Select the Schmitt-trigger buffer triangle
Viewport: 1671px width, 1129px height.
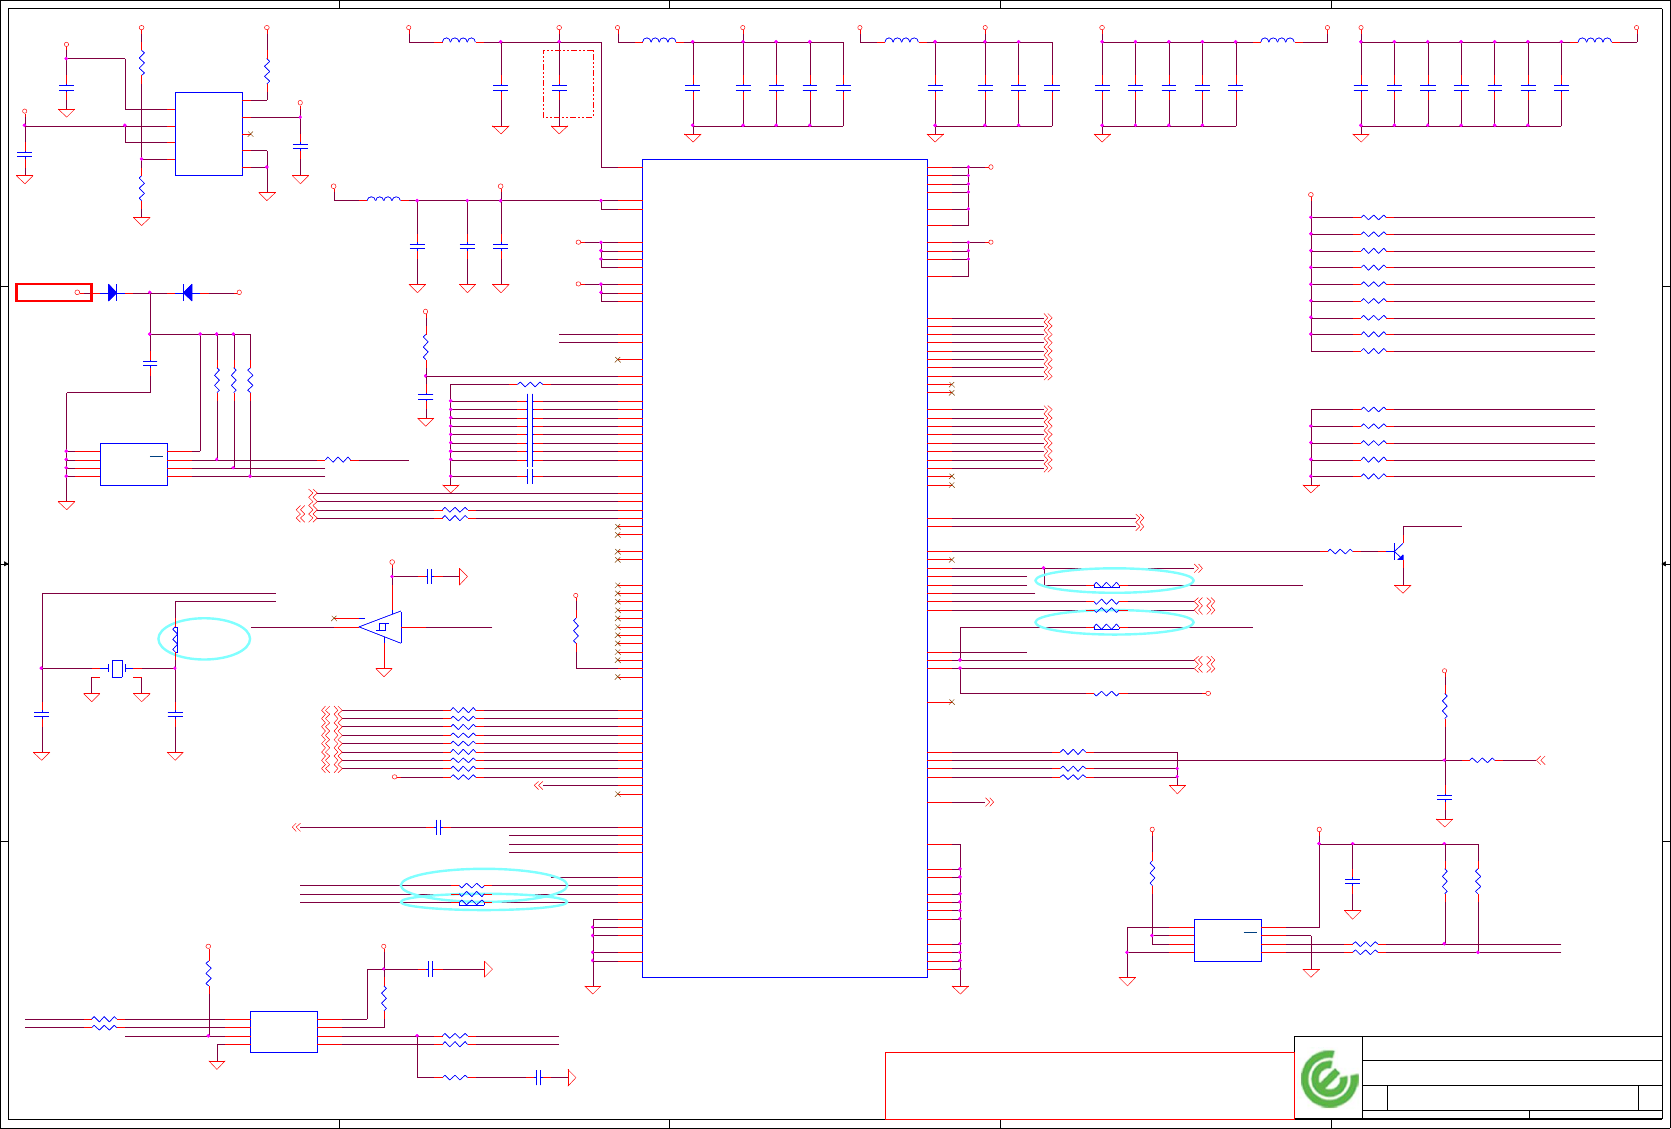click(x=381, y=627)
